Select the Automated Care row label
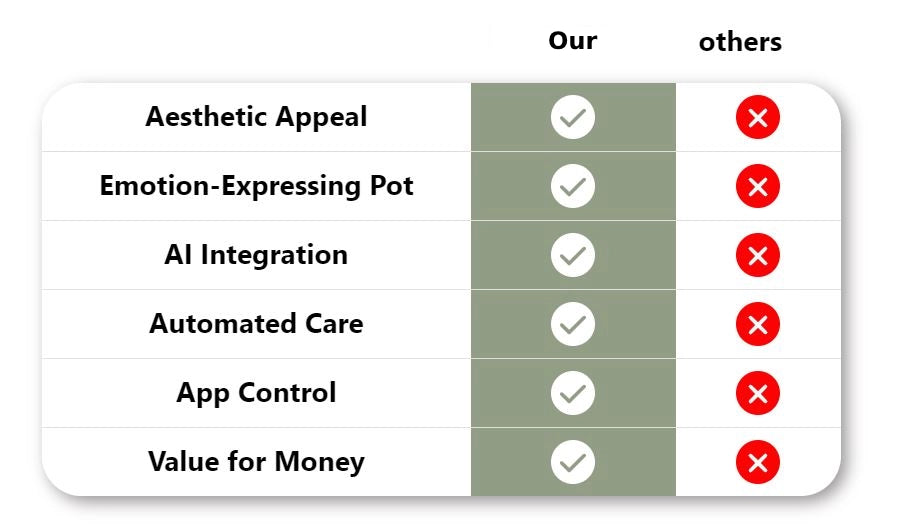Viewport: 902px width, 531px height. point(256,324)
